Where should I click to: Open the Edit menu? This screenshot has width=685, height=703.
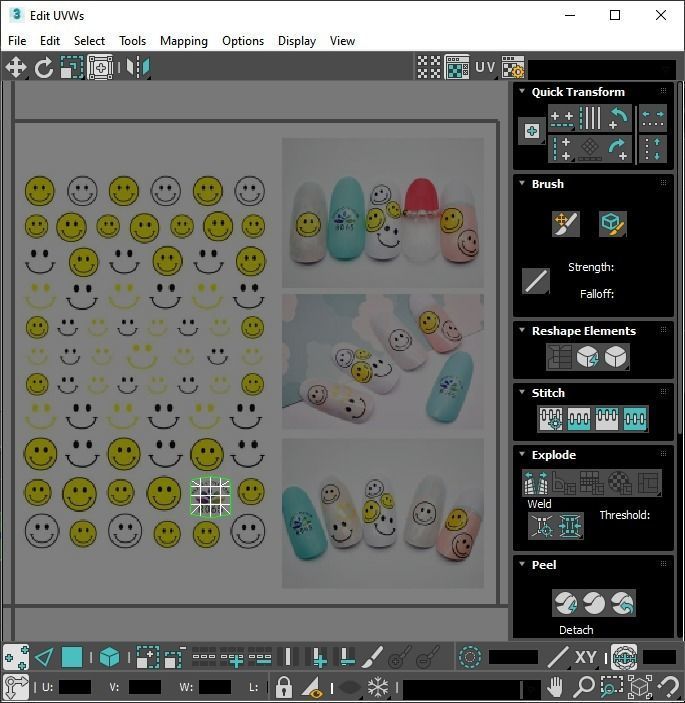50,41
